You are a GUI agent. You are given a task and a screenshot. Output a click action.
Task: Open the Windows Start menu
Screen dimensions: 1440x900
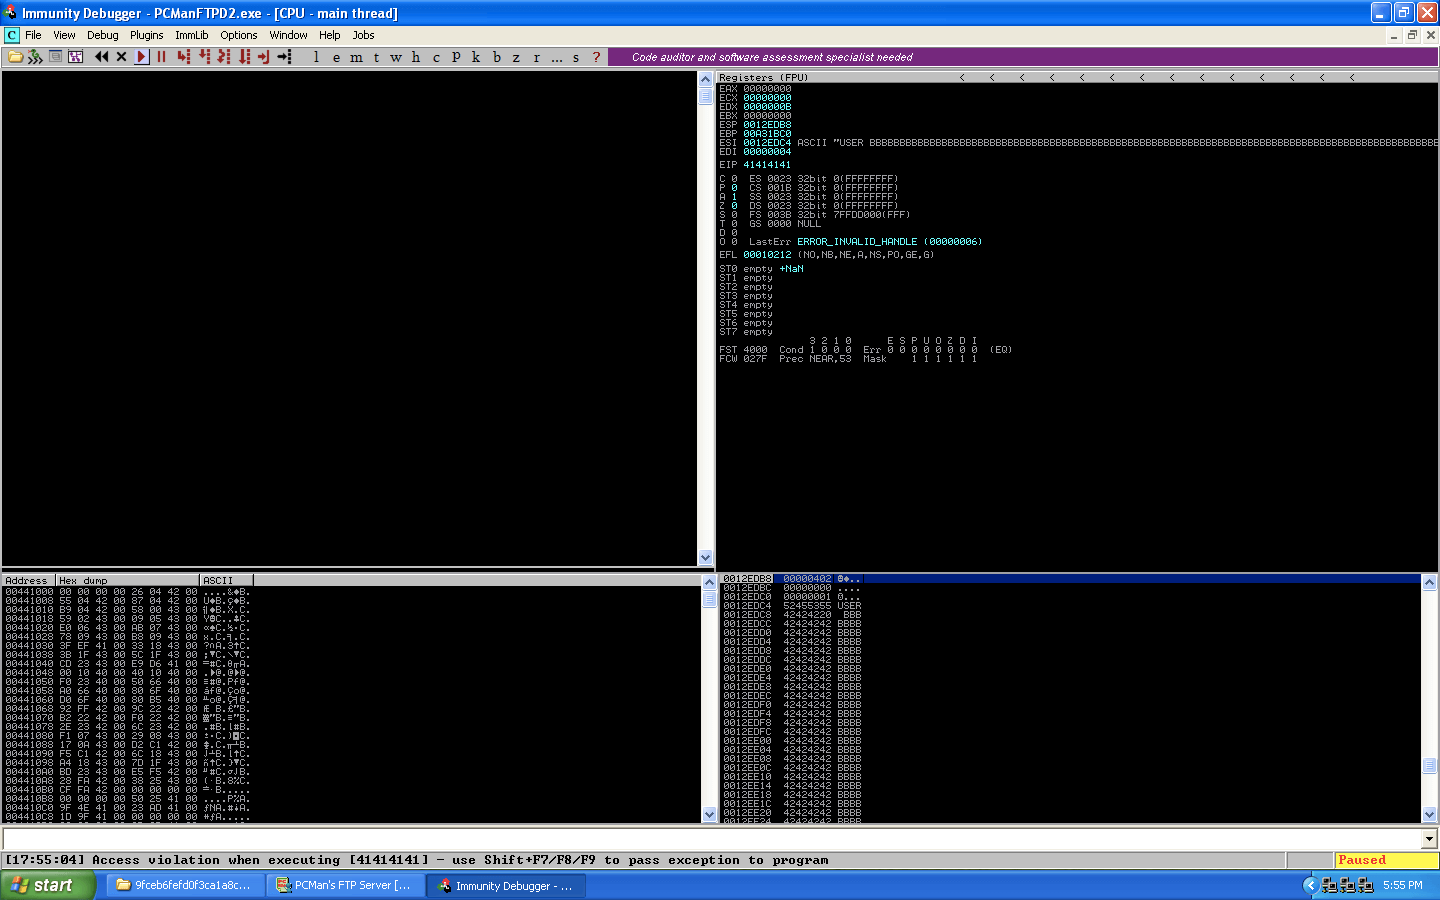47,885
